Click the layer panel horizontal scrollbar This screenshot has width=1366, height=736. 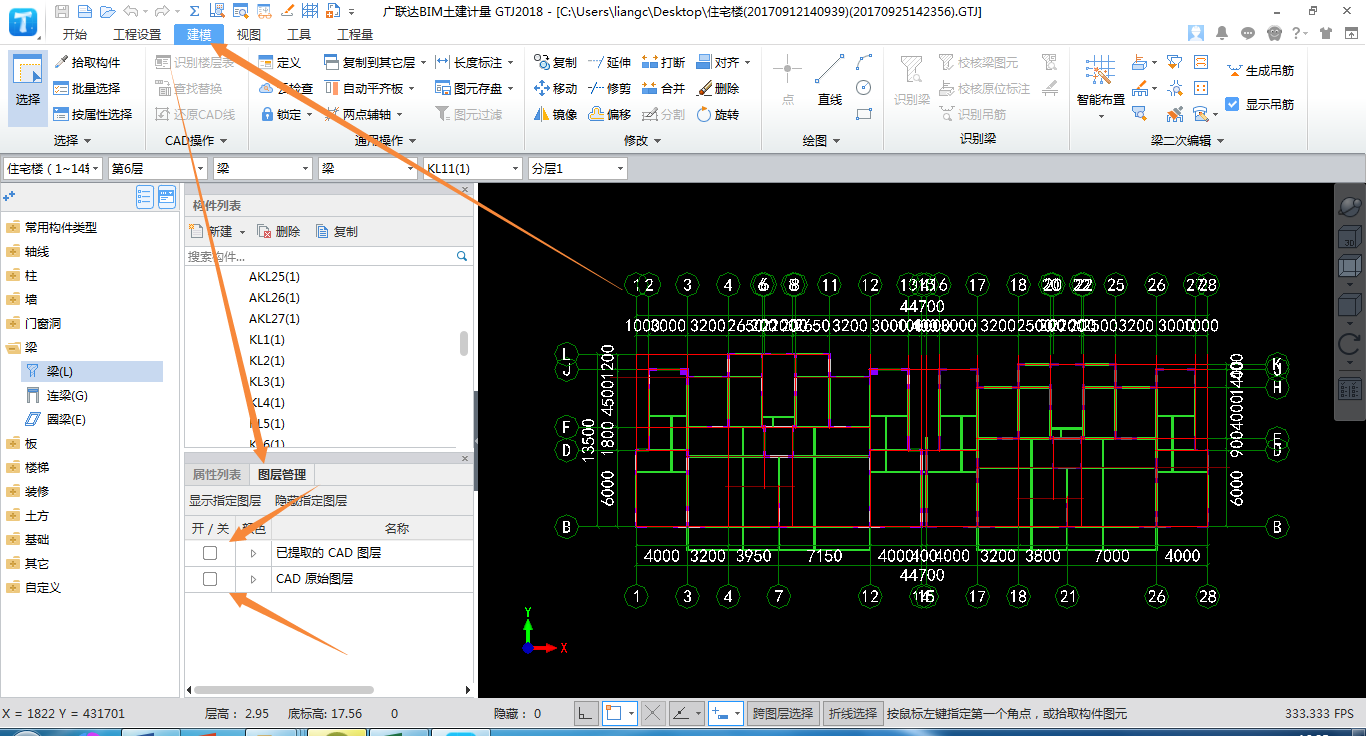coord(284,690)
